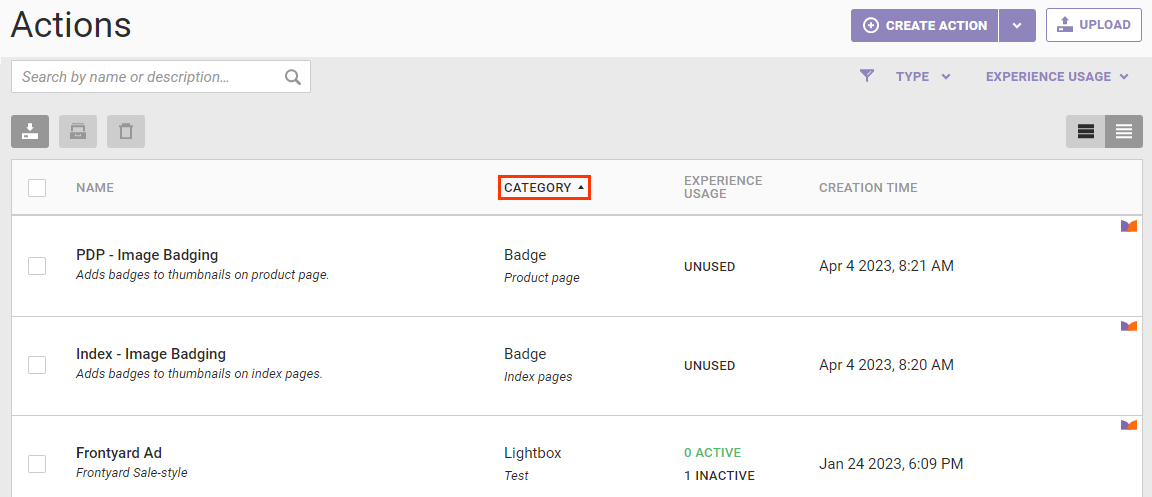Click the logo badge on Frontyard Ad row

[1128, 425]
